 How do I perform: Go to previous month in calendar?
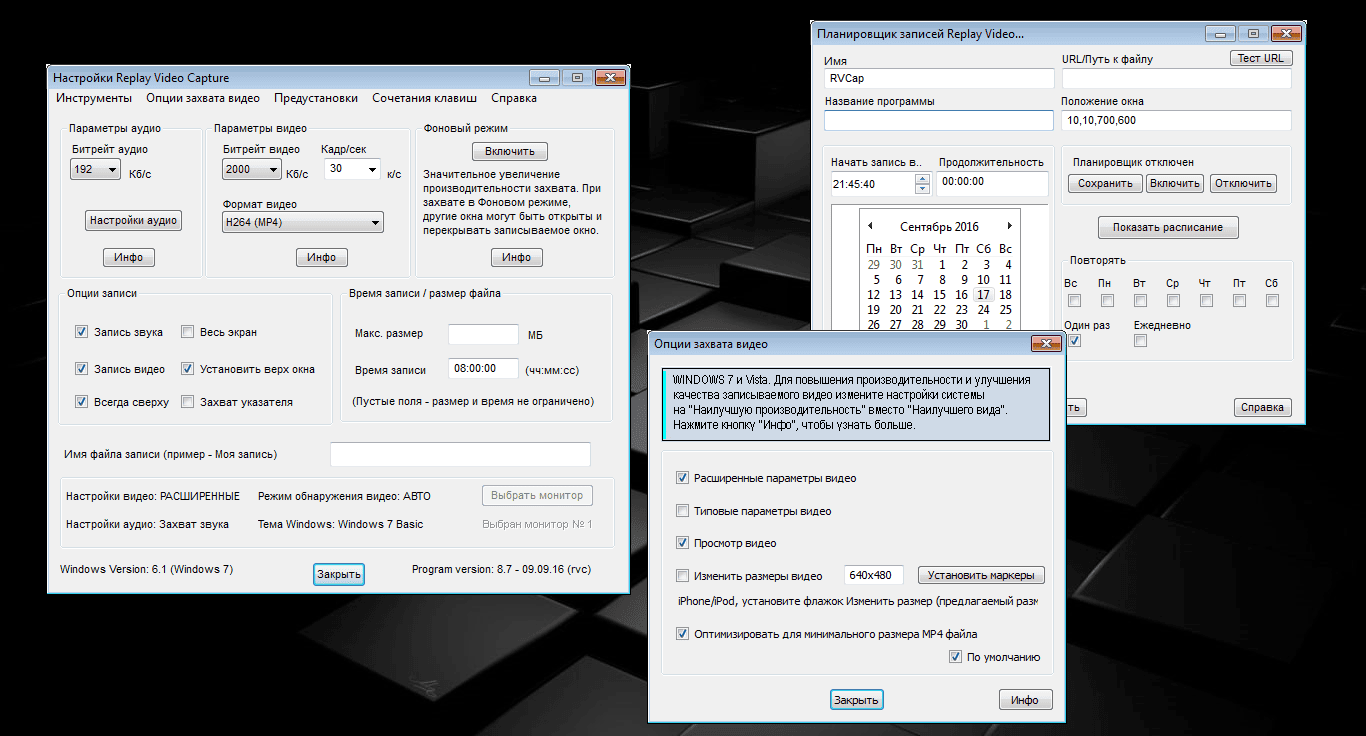coord(870,226)
